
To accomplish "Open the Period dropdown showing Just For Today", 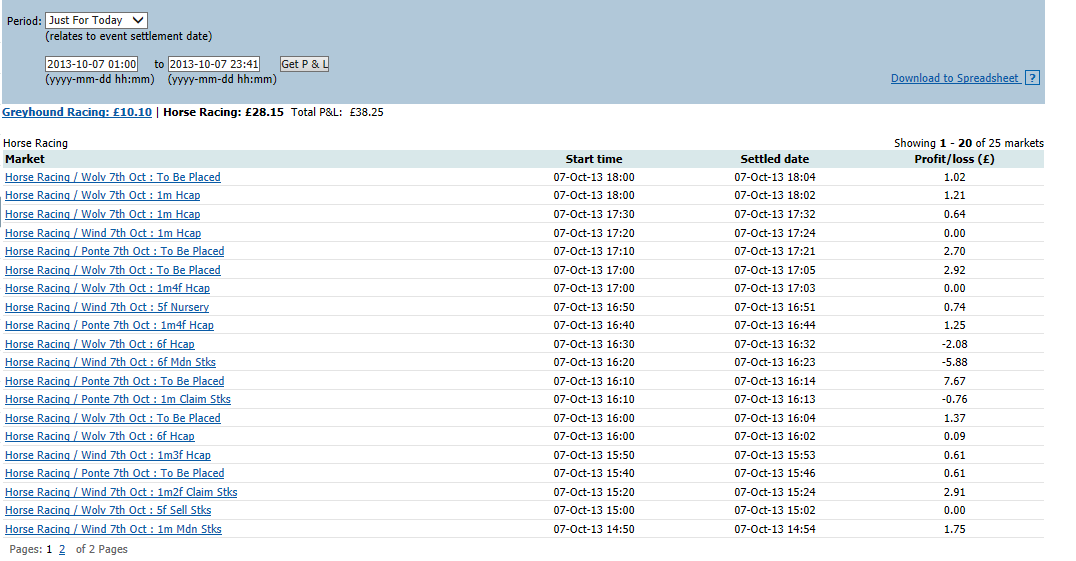I will (x=96, y=21).
